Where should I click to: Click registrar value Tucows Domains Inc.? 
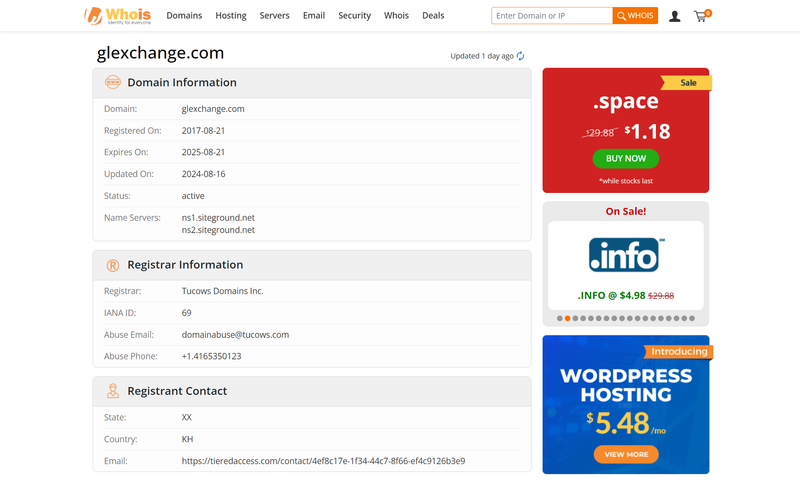click(222, 291)
